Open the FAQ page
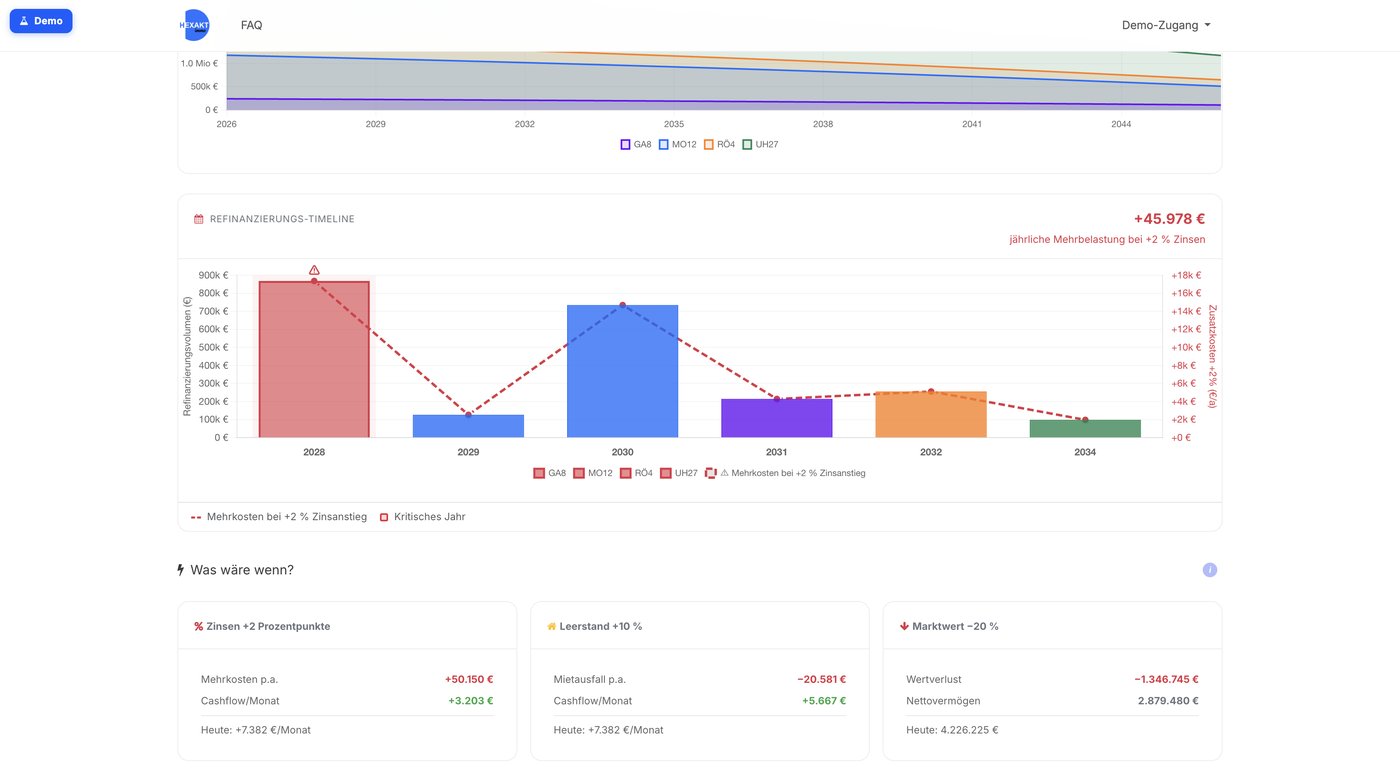This screenshot has height=778, width=1400. point(252,25)
